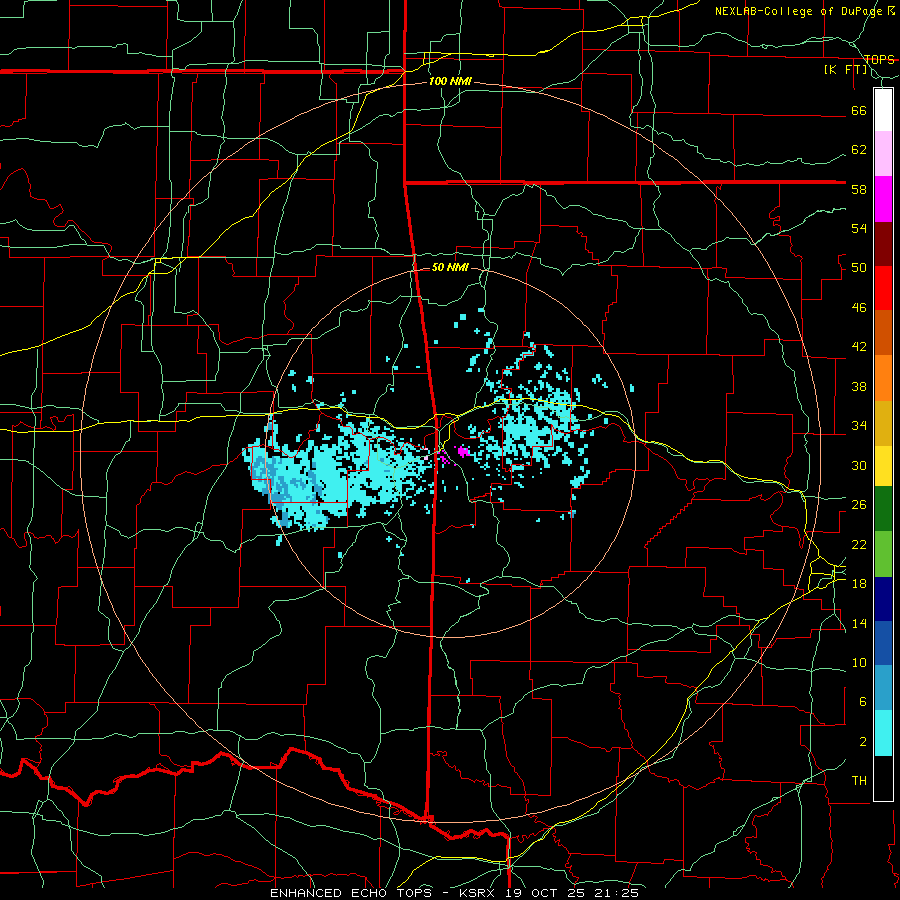Click the 100 NMI range ring label
The height and width of the screenshot is (900, 900).
pyautogui.click(x=450, y=81)
